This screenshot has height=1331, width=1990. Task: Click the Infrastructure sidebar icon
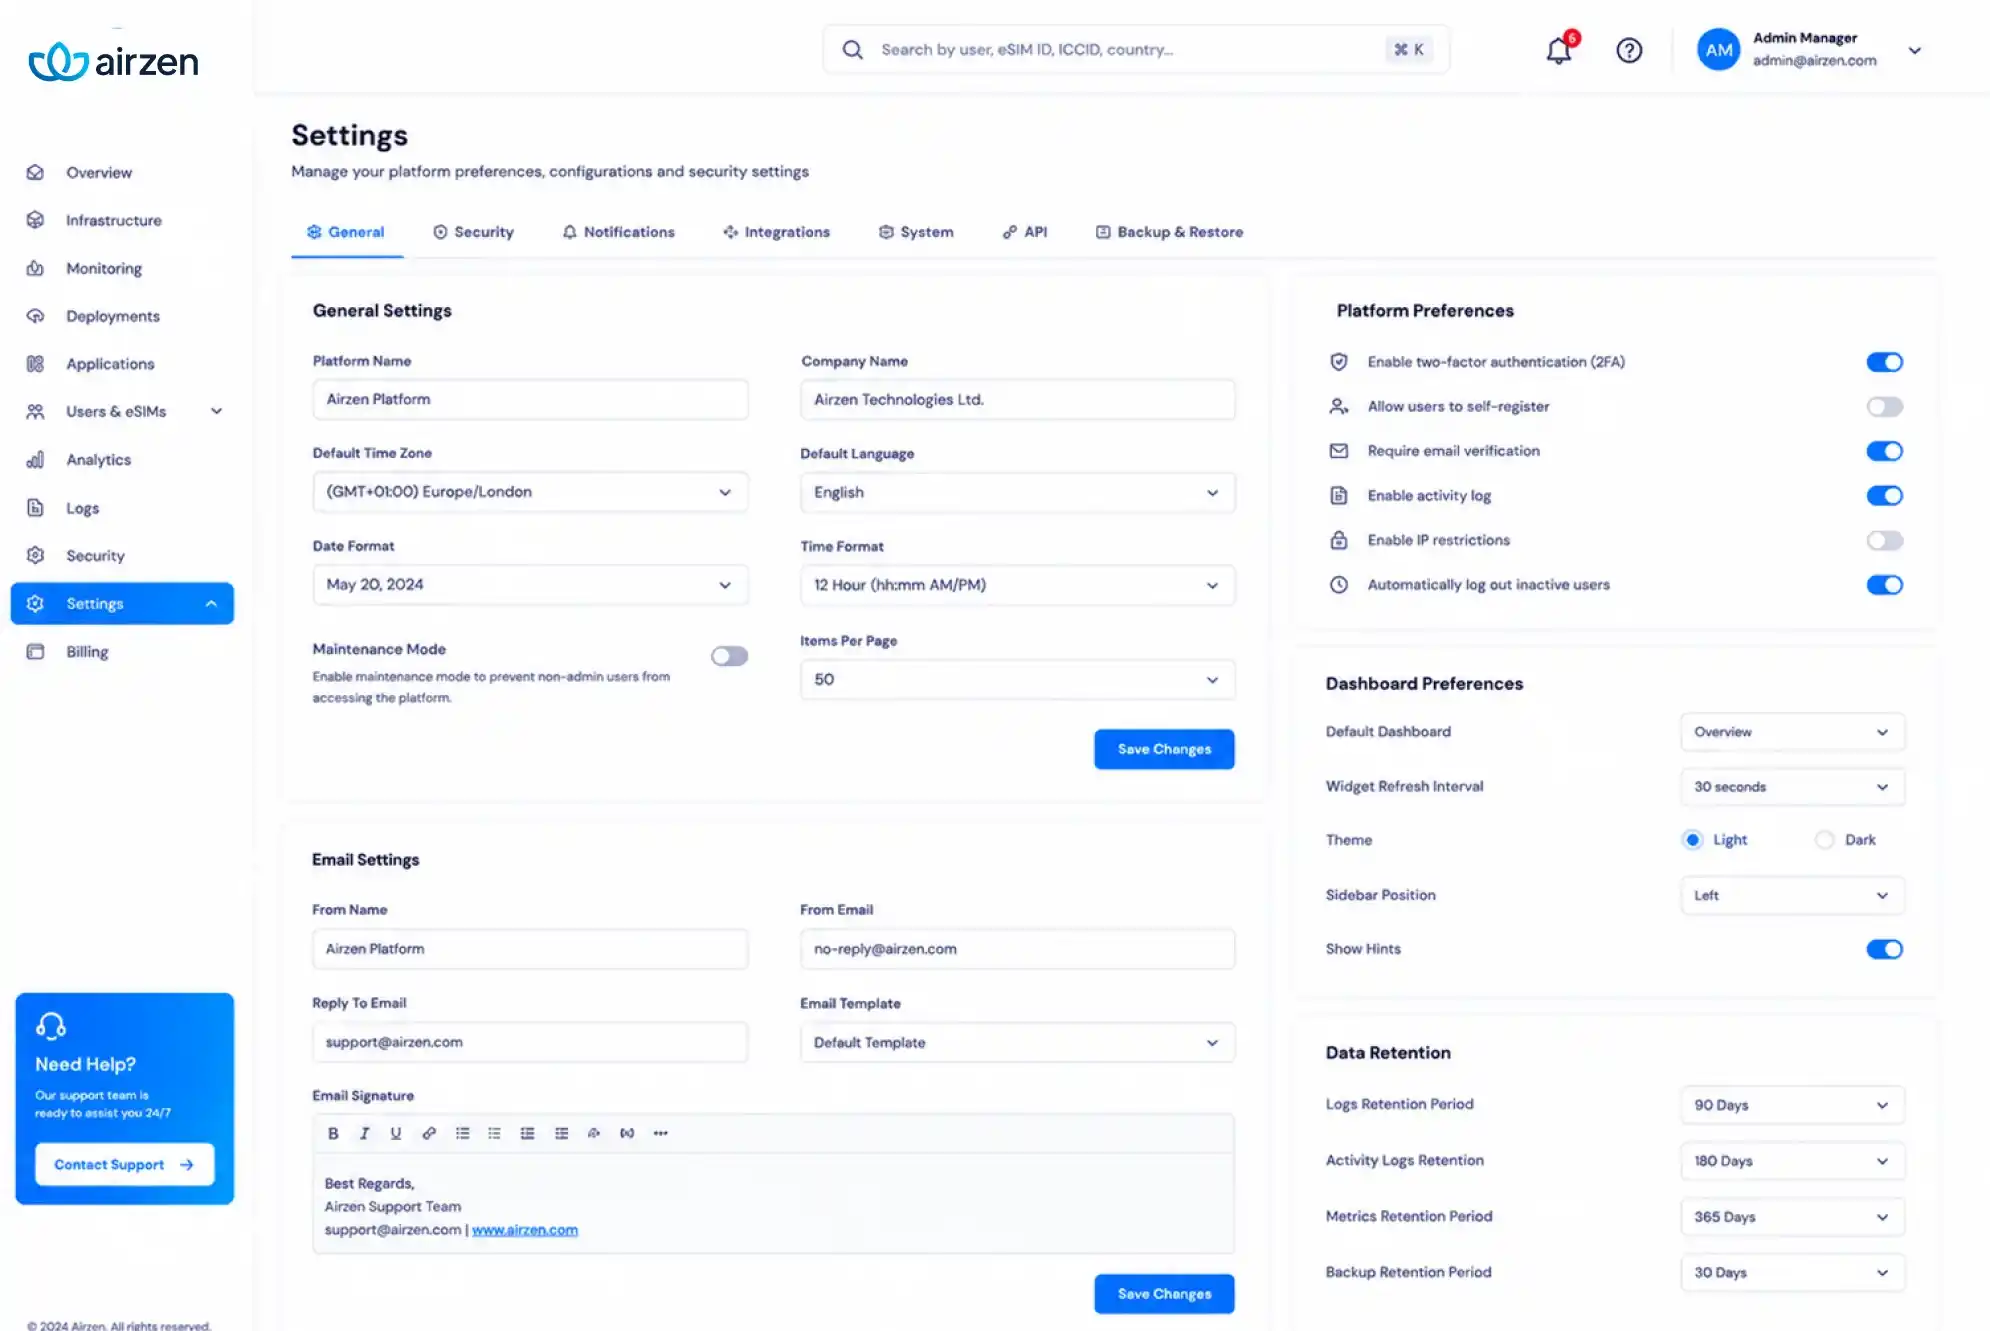(35, 220)
